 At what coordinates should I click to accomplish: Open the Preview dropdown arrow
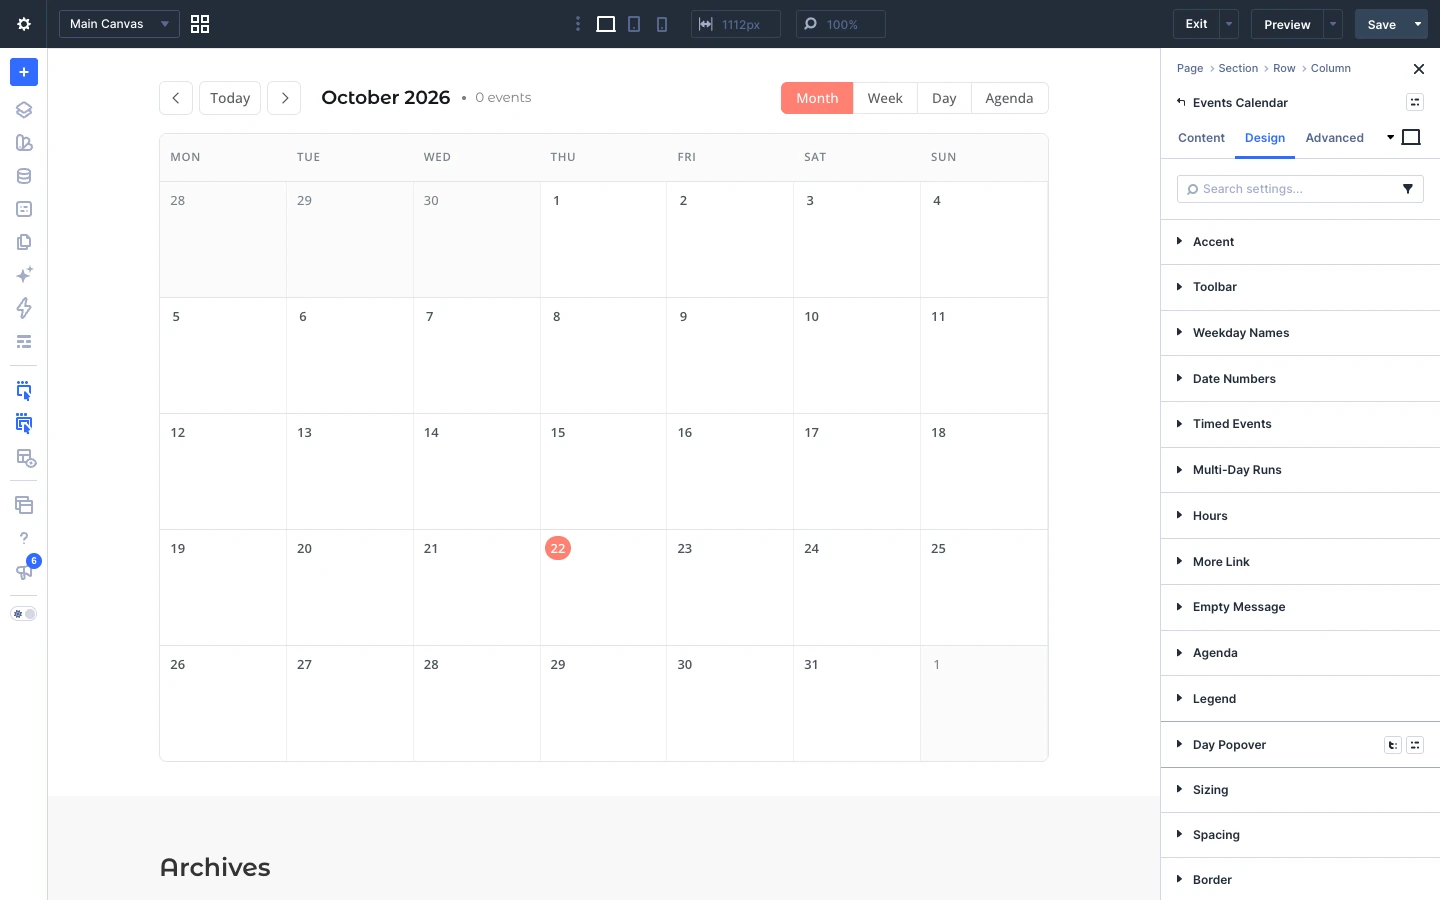click(x=1333, y=24)
